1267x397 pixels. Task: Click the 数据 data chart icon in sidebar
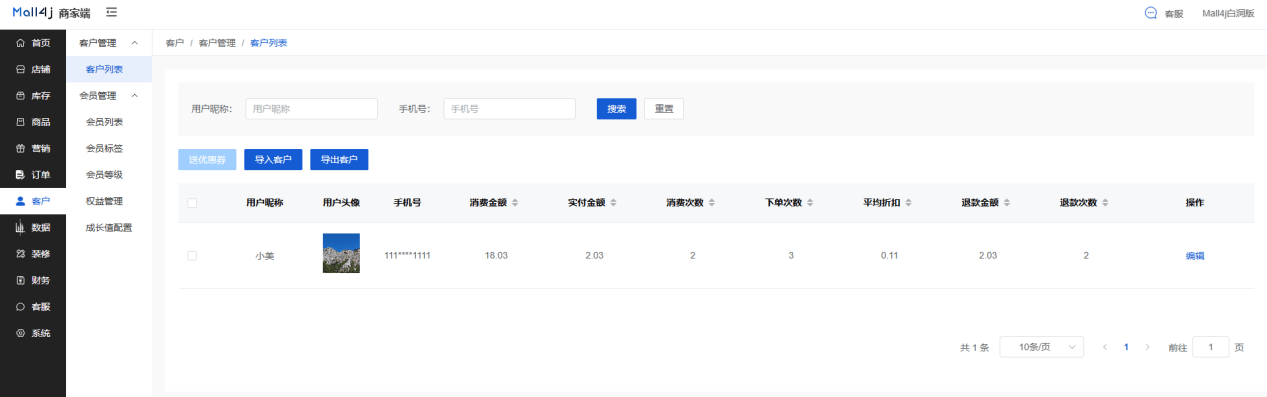click(x=20, y=227)
